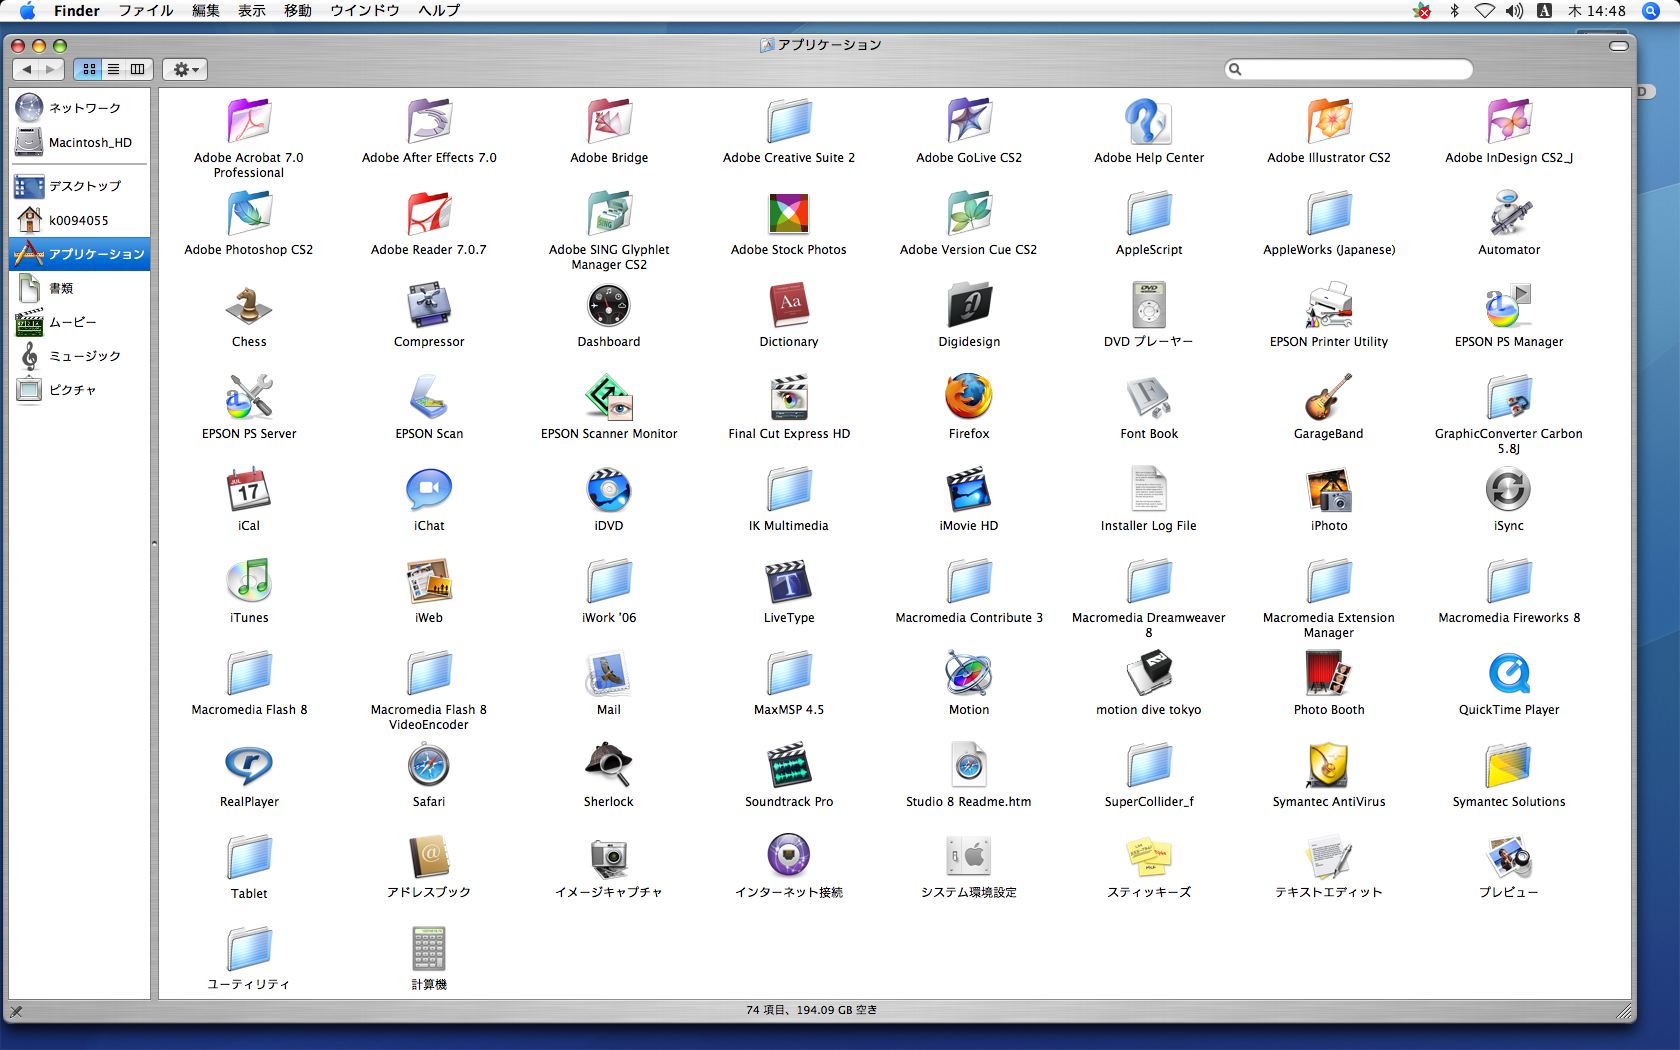Click the iCal calendar icon
1680x1050 pixels.
point(249,490)
